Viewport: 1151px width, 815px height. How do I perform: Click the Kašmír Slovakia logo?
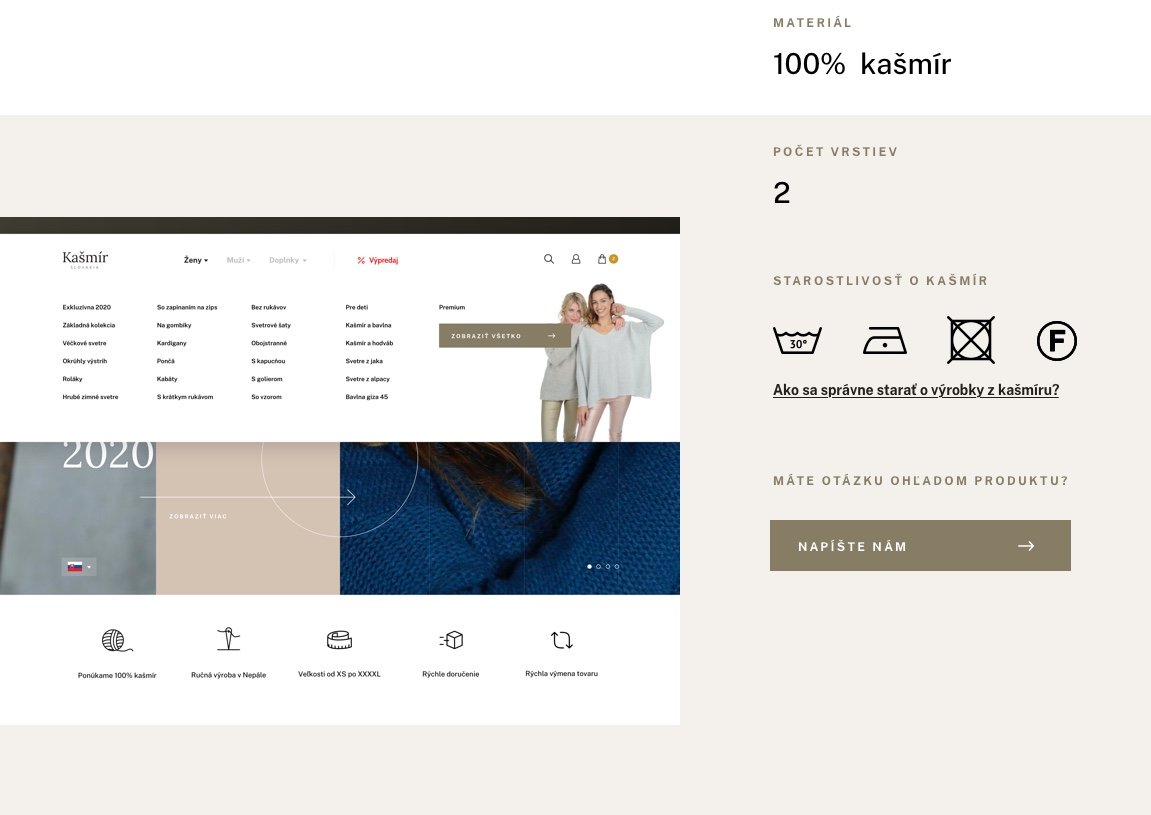pos(85,260)
